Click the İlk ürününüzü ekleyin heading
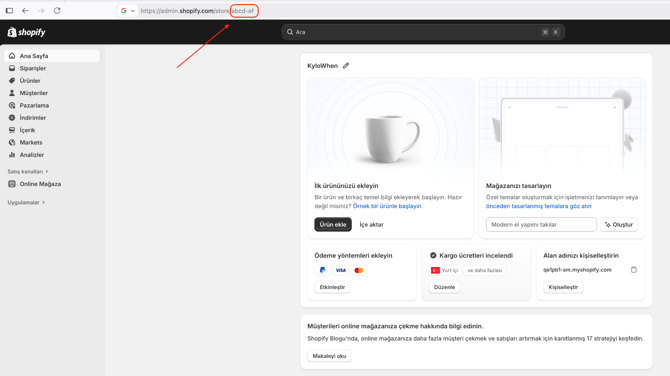The width and height of the screenshot is (670, 376). tap(346, 186)
